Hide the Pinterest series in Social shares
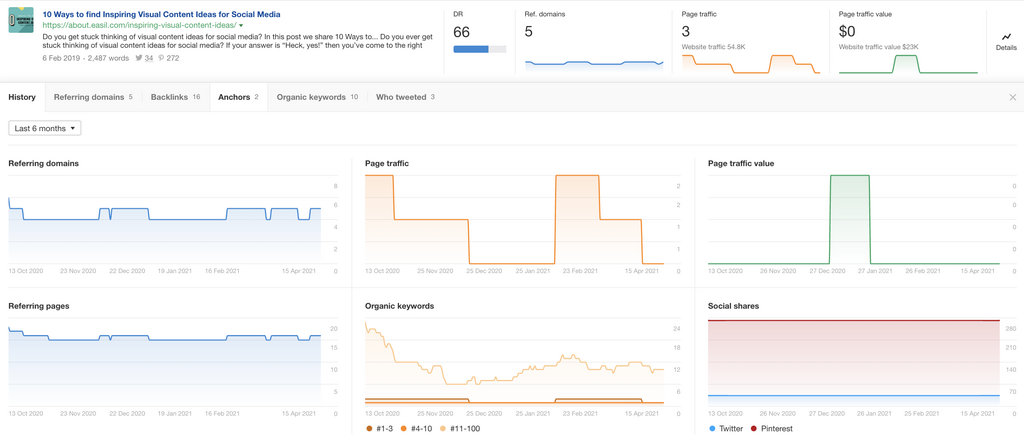The width and height of the screenshot is (1024, 442). pos(772,429)
